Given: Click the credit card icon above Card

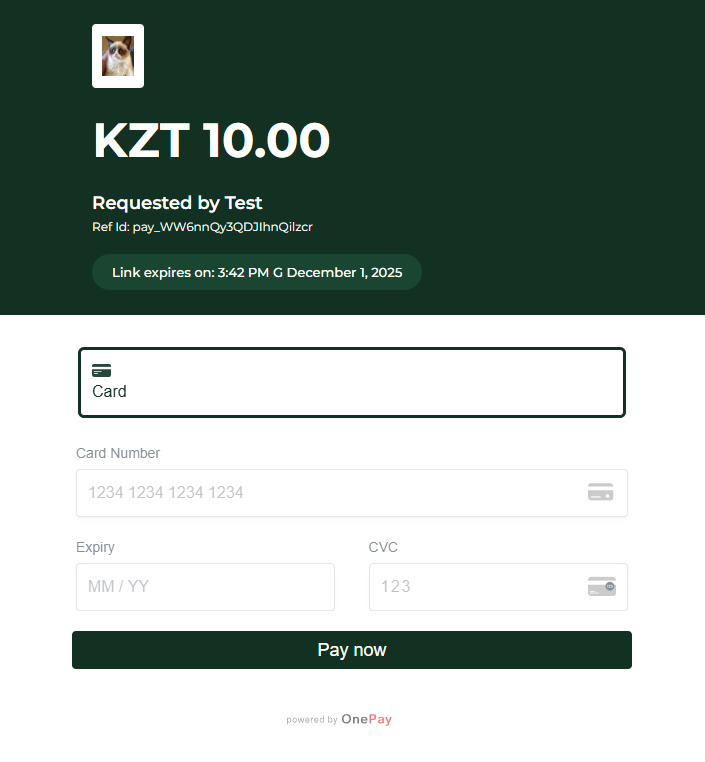Looking at the screenshot, I should [101, 370].
